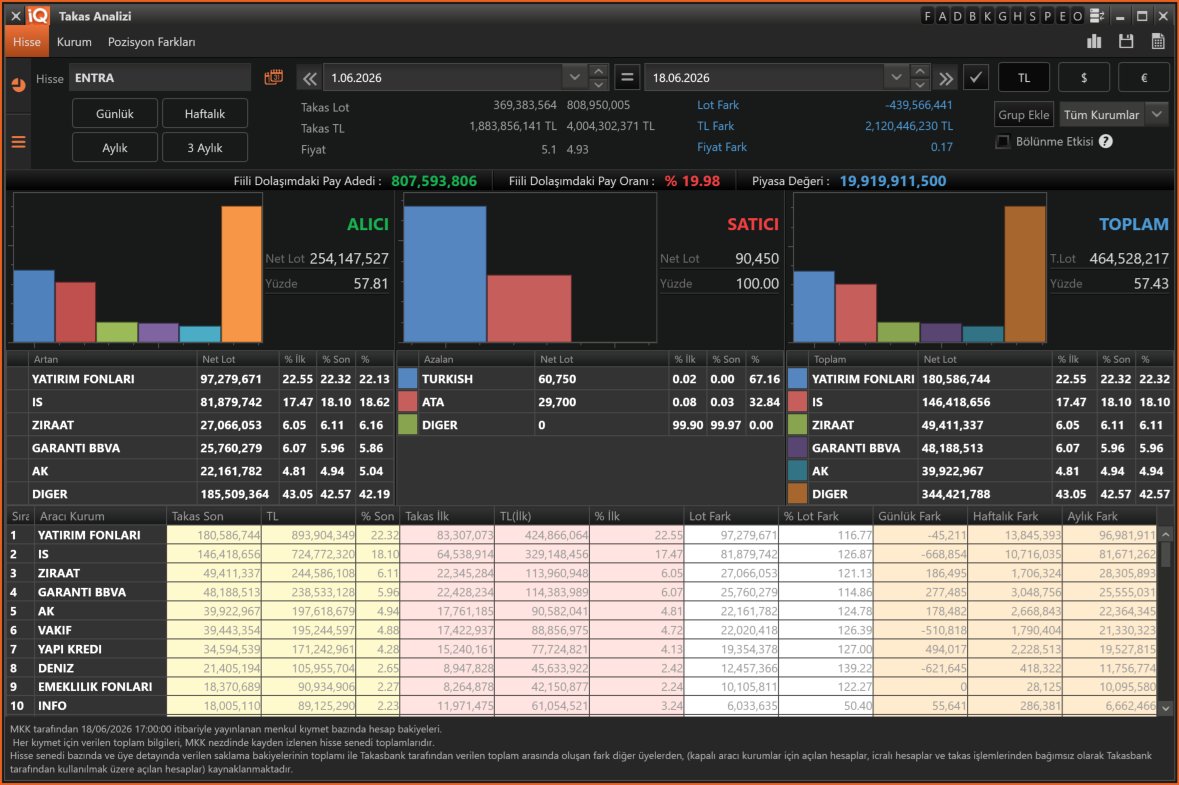Click the blue swatch next to TURKISH
Image resolution: width=1179 pixels, height=785 pixels.
[407, 379]
